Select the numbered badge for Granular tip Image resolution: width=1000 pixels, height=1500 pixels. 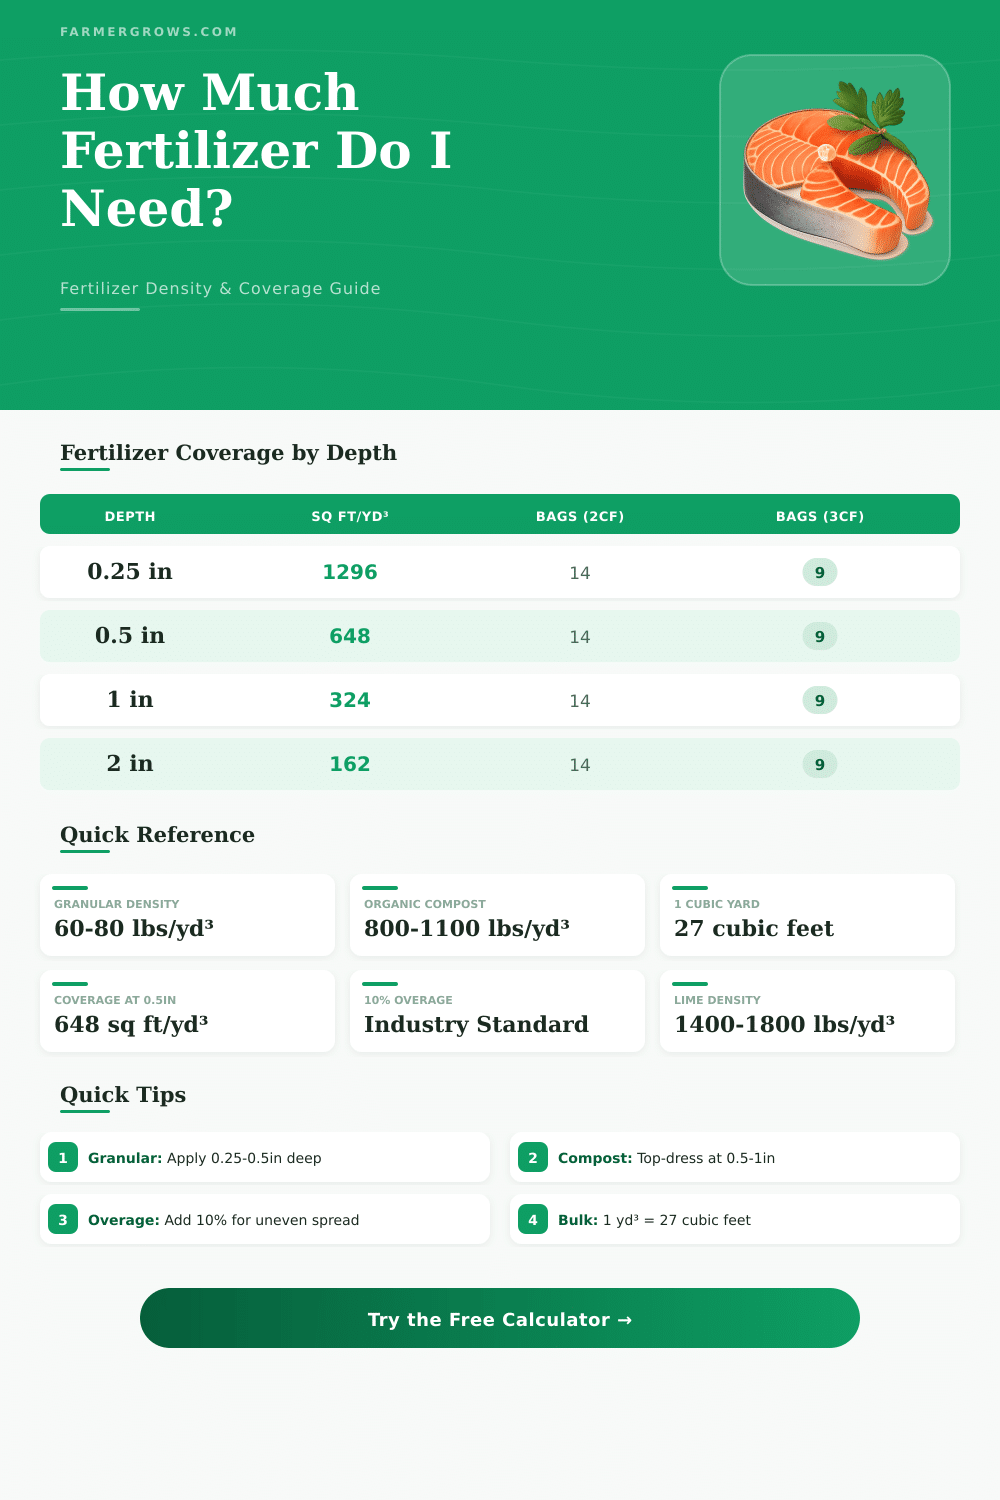pos(63,1157)
